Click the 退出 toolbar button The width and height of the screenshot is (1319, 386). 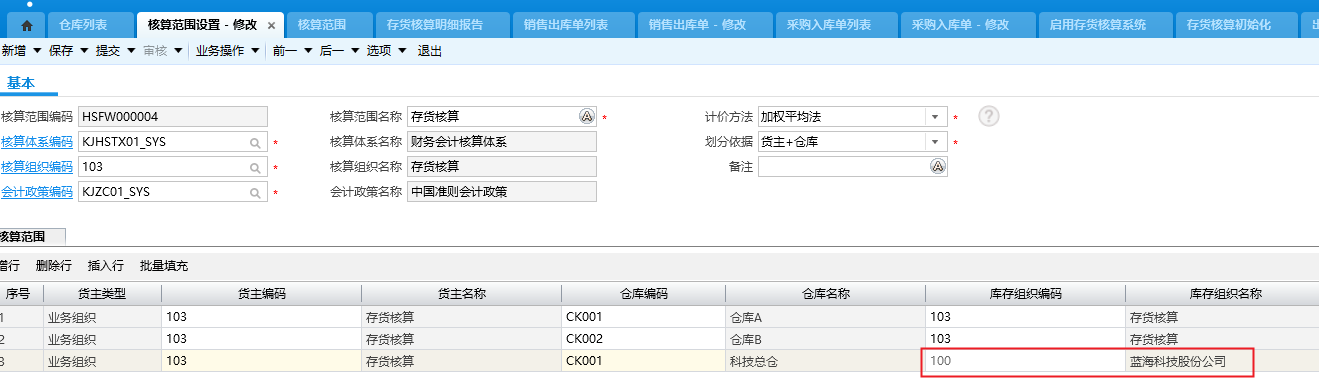coord(430,51)
